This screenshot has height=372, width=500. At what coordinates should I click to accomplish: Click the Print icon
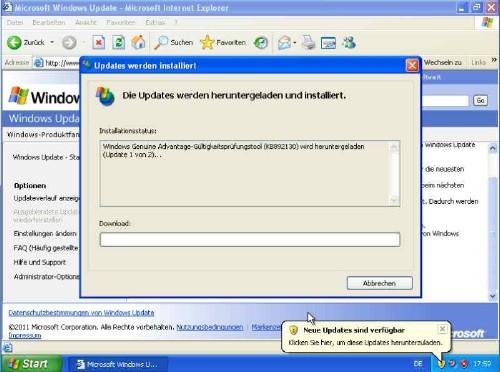[309, 43]
